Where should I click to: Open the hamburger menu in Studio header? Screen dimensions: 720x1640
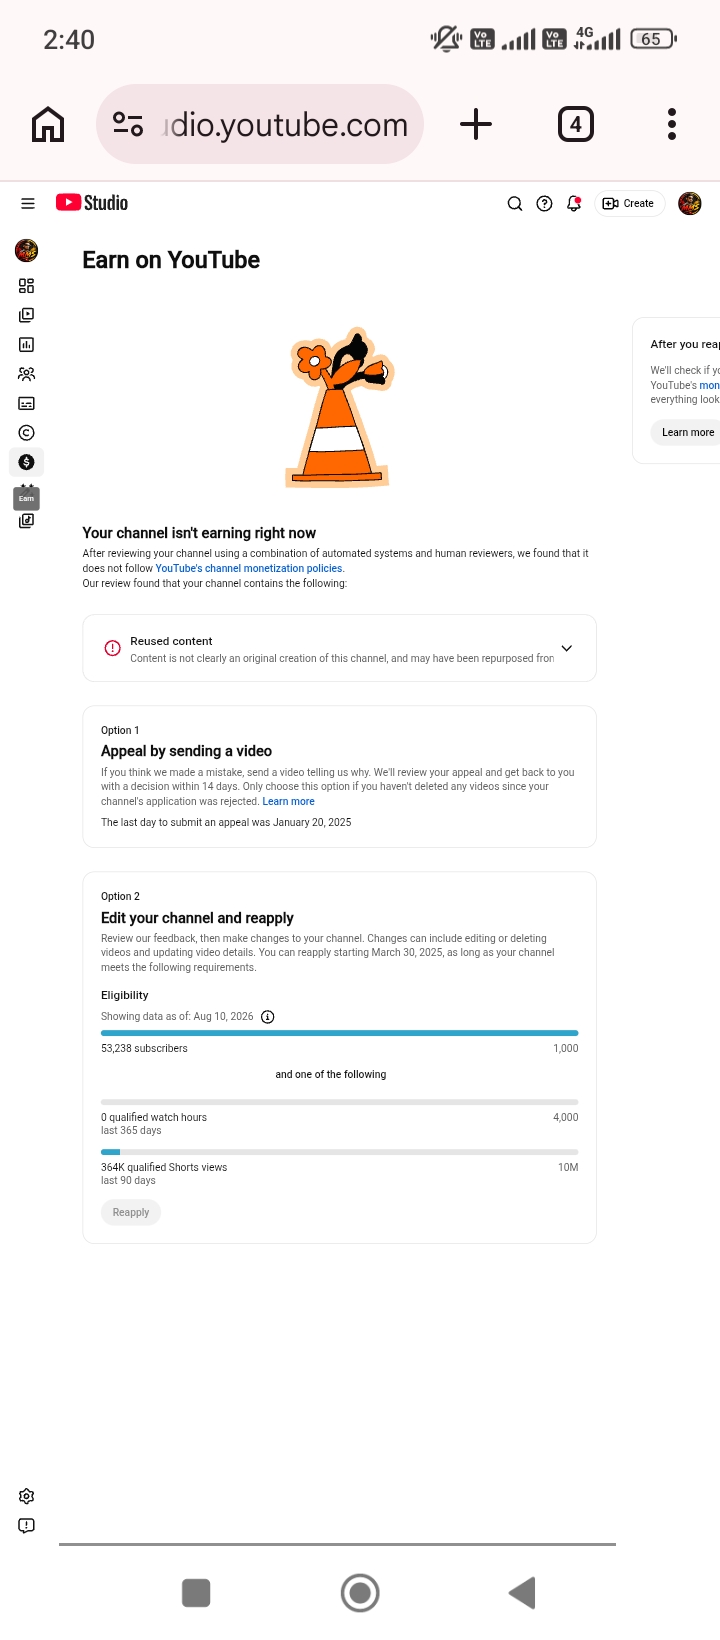(x=28, y=203)
